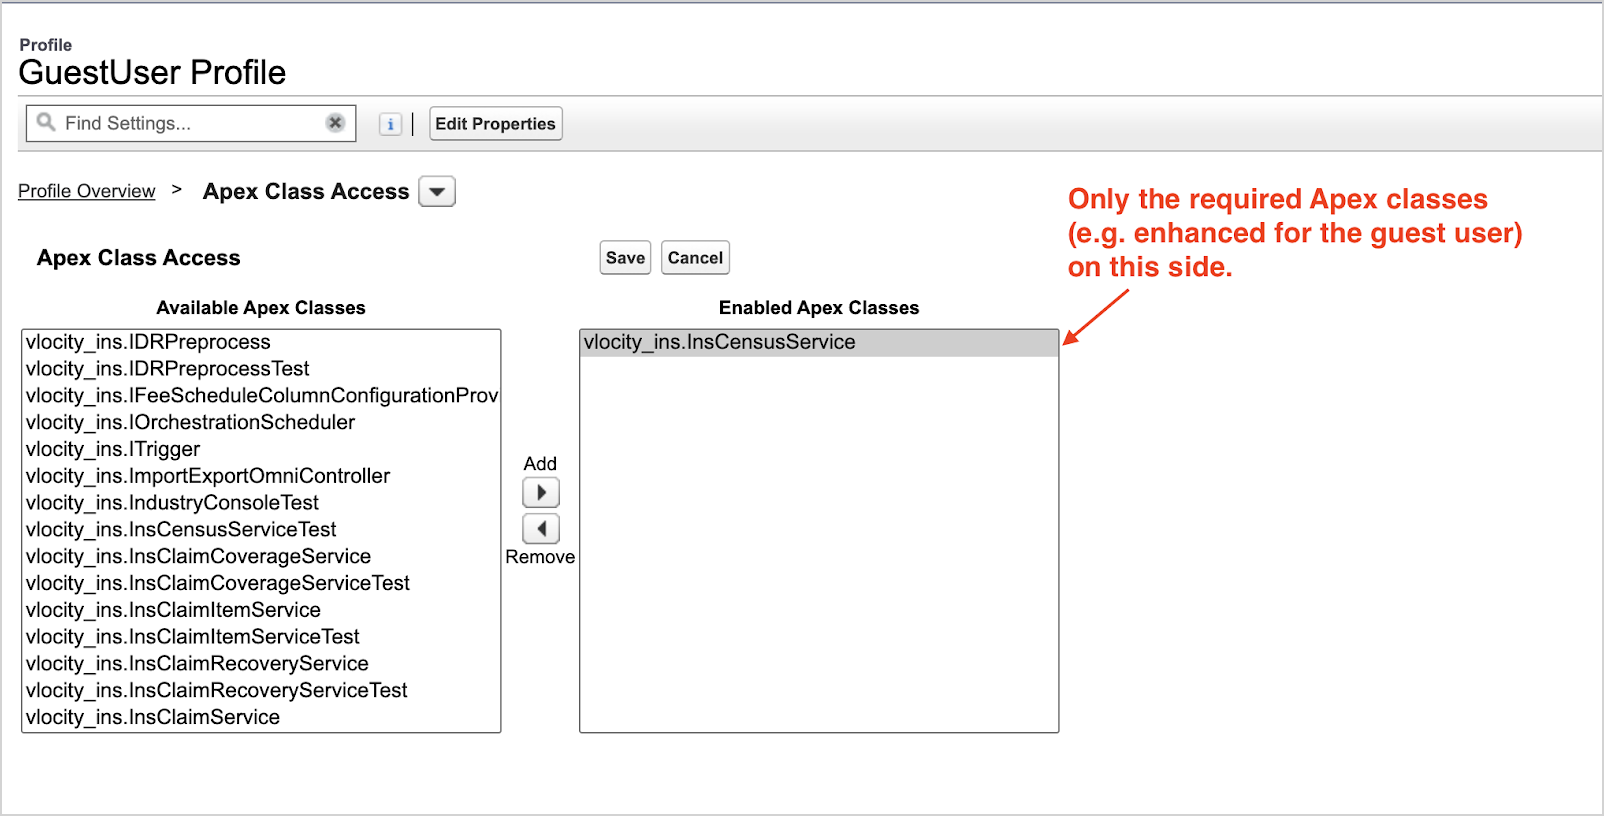Select vlocity_ins.InsClaimRecoveryService class
Viewport: 1604px width, 816px height.
(x=261, y=663)
